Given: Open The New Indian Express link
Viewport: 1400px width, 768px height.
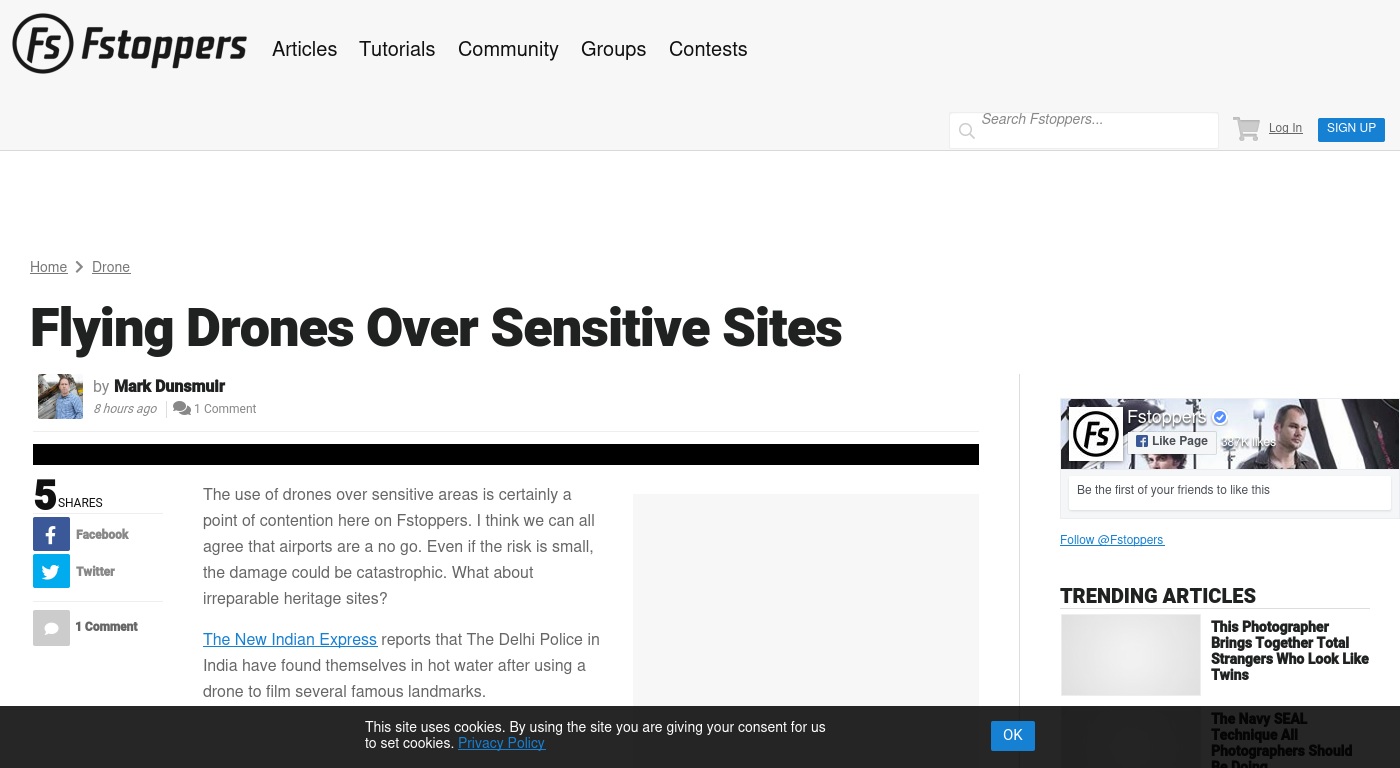Looking at the screenshot, I should [290, 639].
